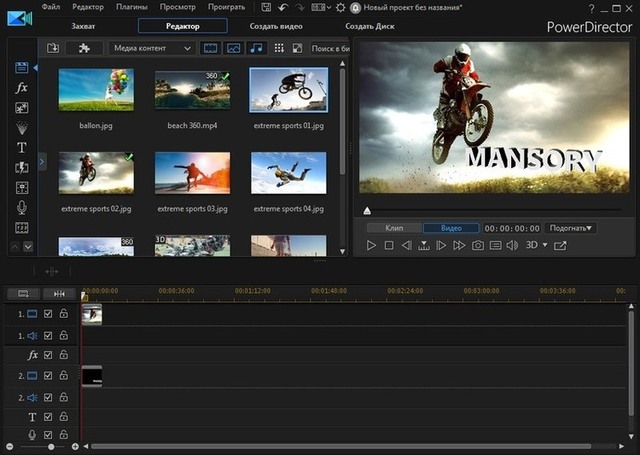
Task: Uncheck the fx track enable checkbox
Action: tap(48, 355)
